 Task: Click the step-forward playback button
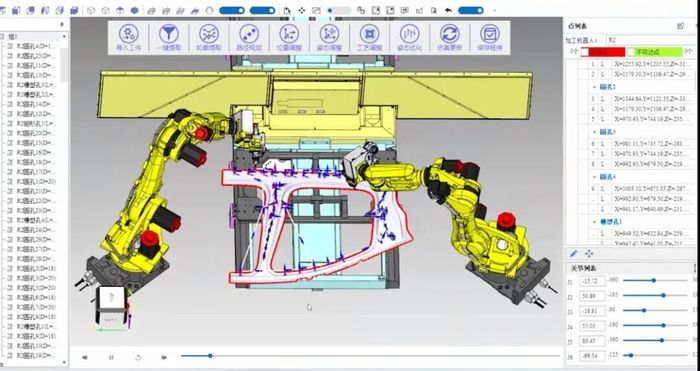(164, 357)
